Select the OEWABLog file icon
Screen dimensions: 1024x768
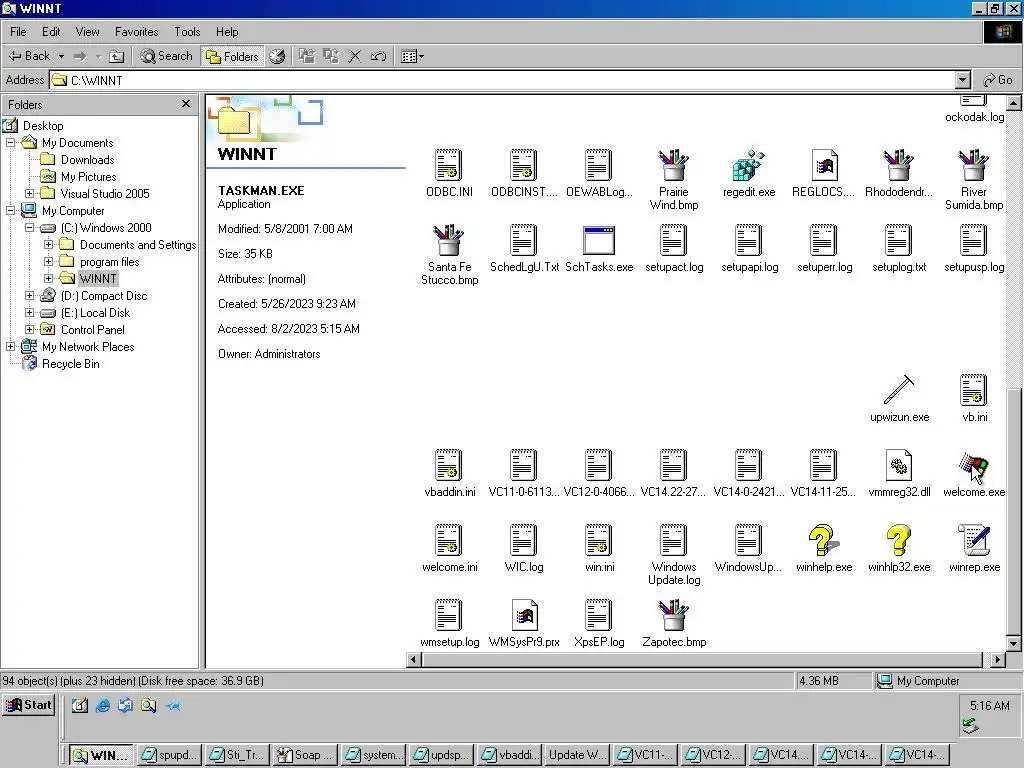pyautogui.click(x=598, y=165)
